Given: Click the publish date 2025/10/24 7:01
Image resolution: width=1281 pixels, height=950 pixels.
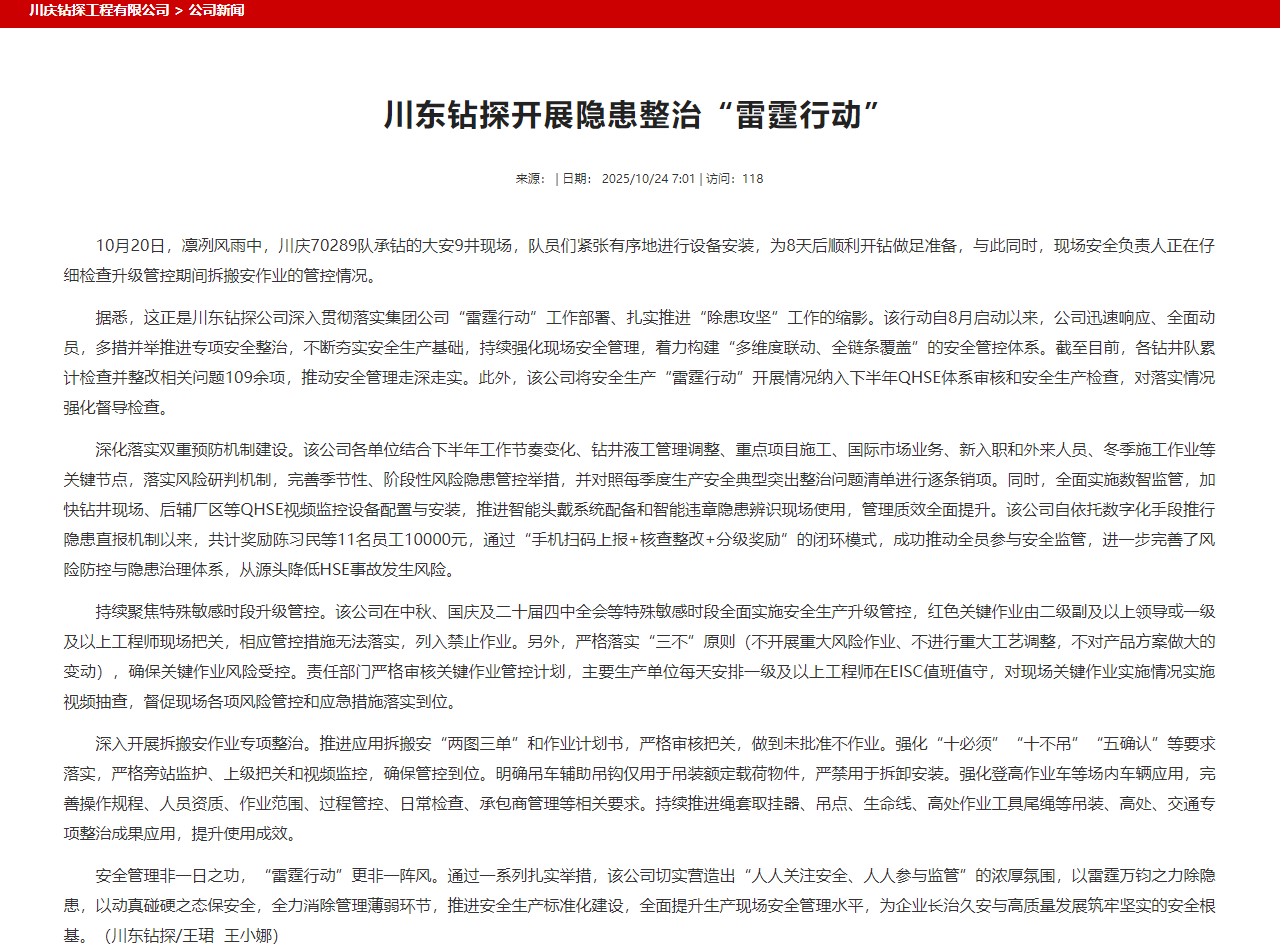Looking at the screenshot, I should click(648, 179).
